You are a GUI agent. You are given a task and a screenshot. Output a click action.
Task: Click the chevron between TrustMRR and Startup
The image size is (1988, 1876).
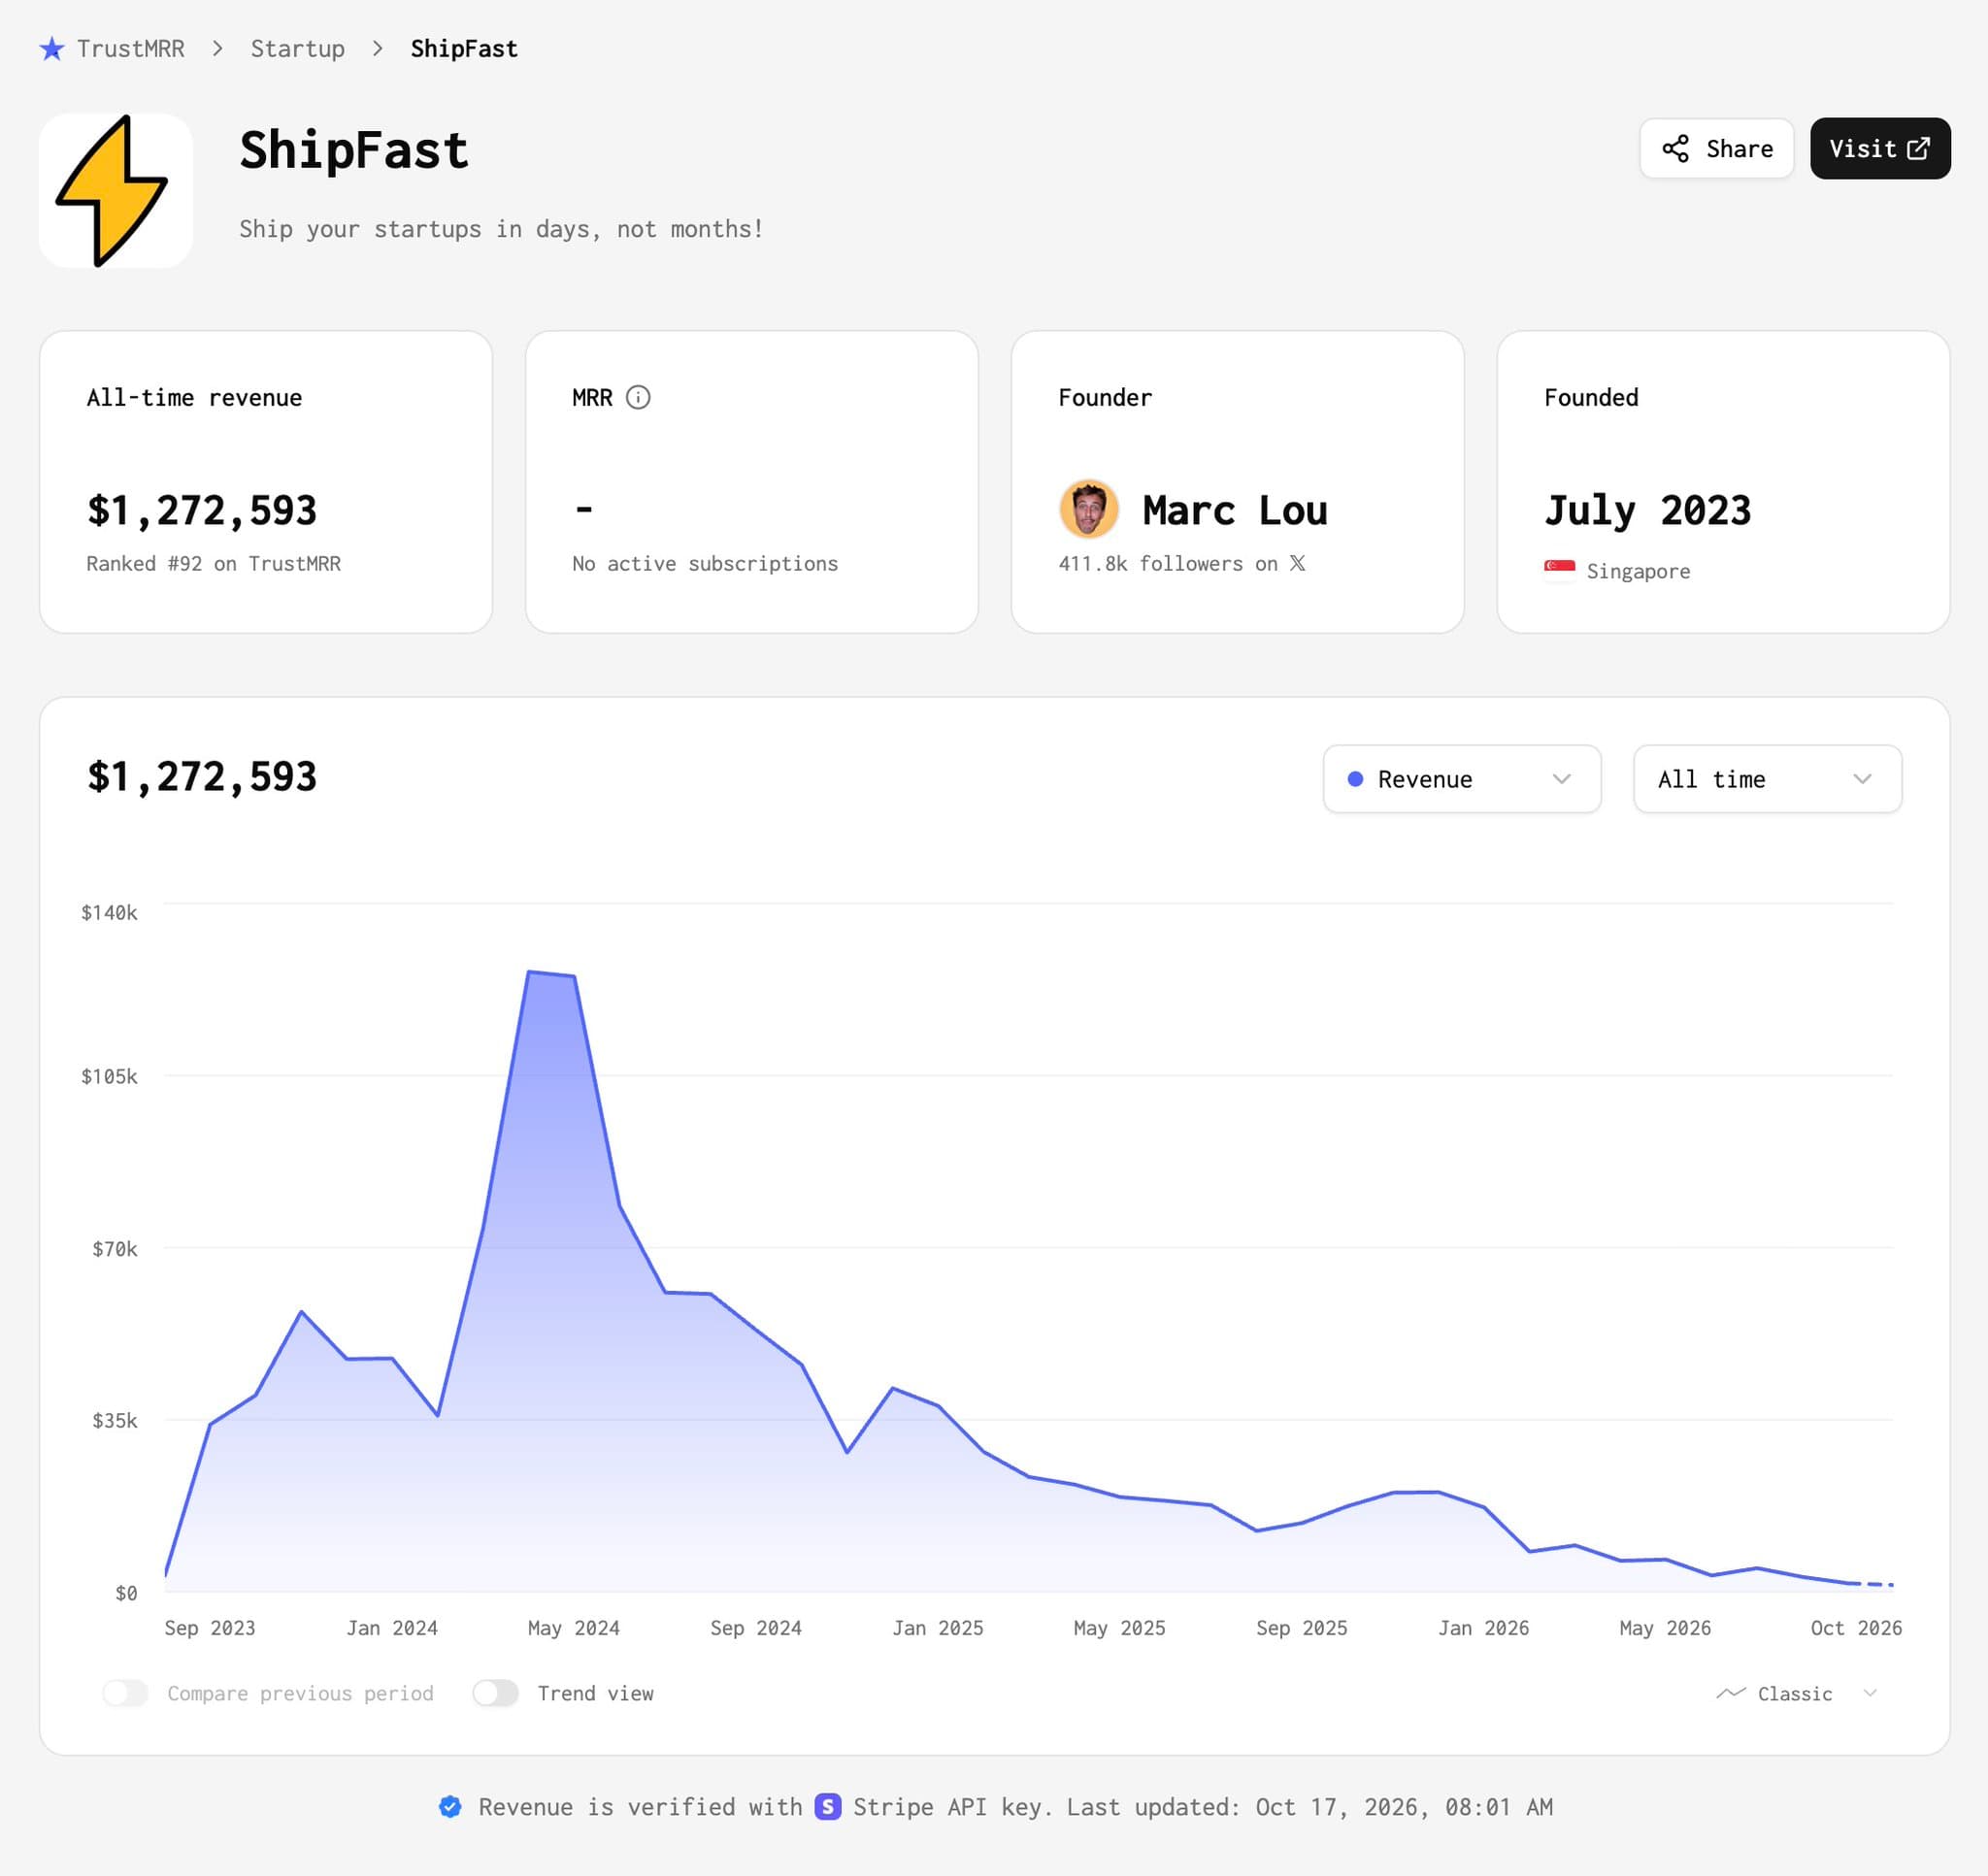(217, 48)
